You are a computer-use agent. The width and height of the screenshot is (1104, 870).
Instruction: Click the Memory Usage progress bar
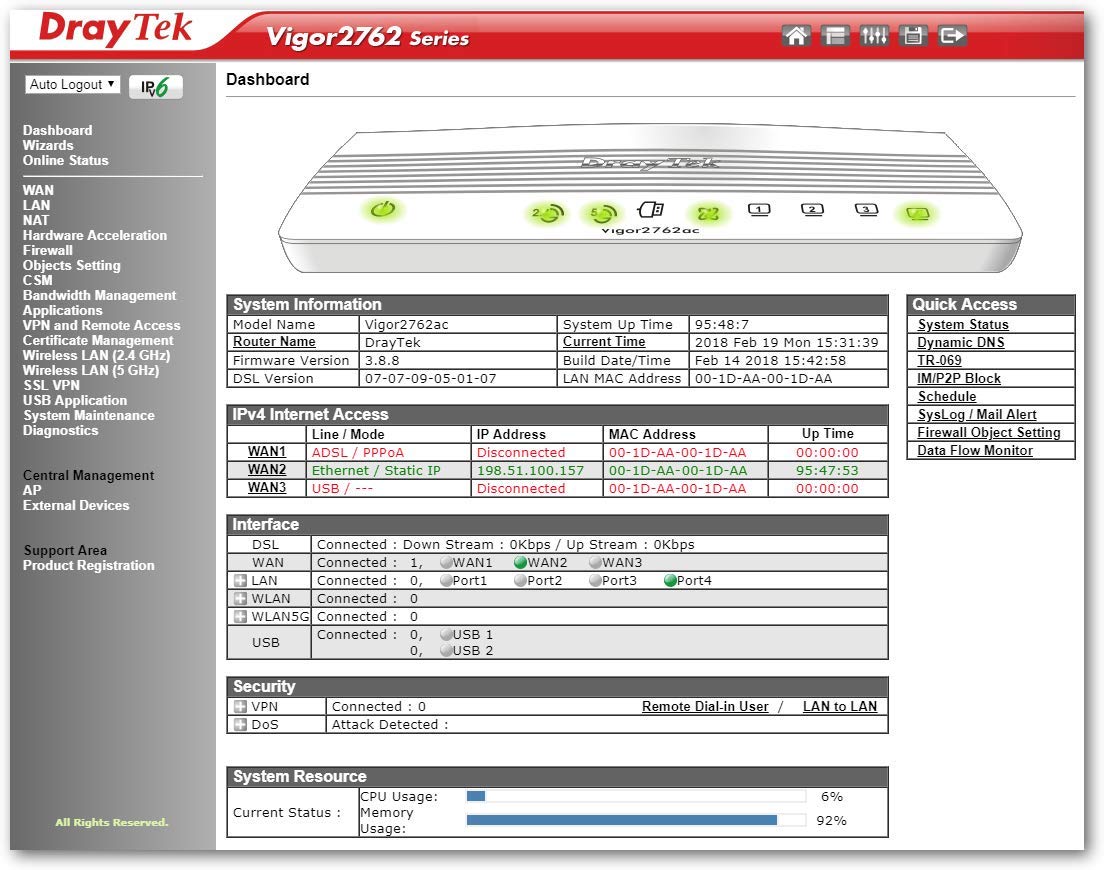coord(636,820)
